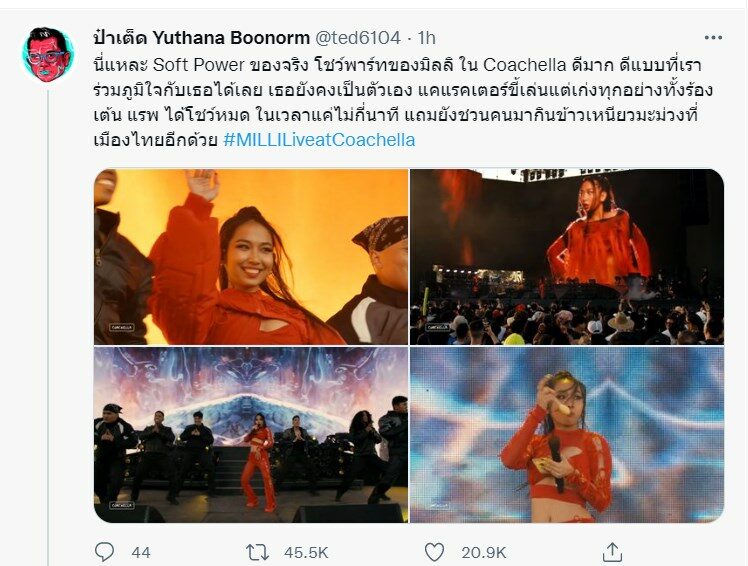Click the 45.5K retweet count
The width and height of the screenshot is (748, 566).
coord(306,553)
